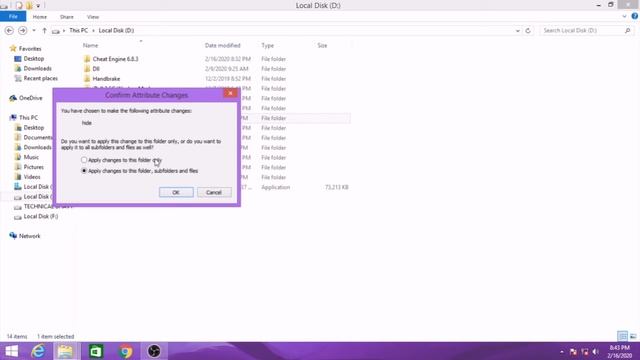Expand the ribbon with chevron
The height and width of the screenshot is (360, 640).
tap(624, 17)
